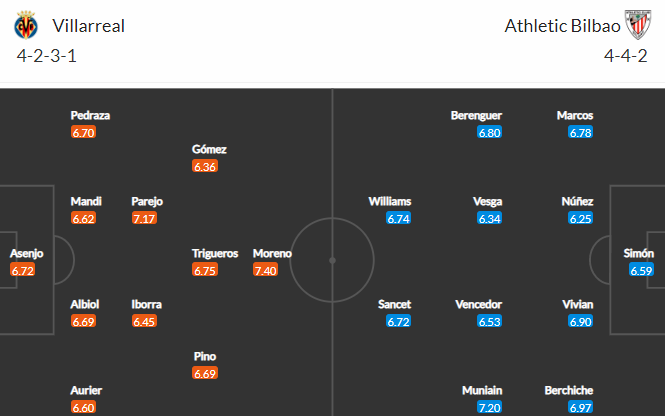Click Vencedor's 6.53 rating badge
The height and width of the screenshot is (416, 665).
pyautogui.click(x=489, y=321)
